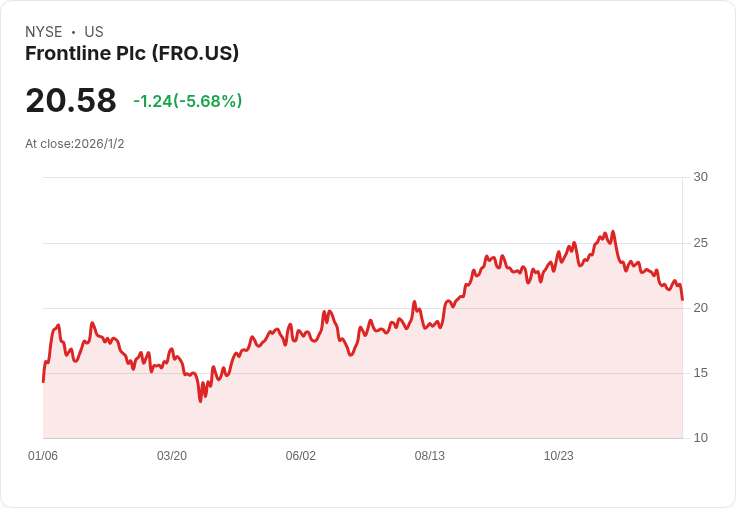
Task: Click the final right endpoint of the price line
Action: pos(682,299)
